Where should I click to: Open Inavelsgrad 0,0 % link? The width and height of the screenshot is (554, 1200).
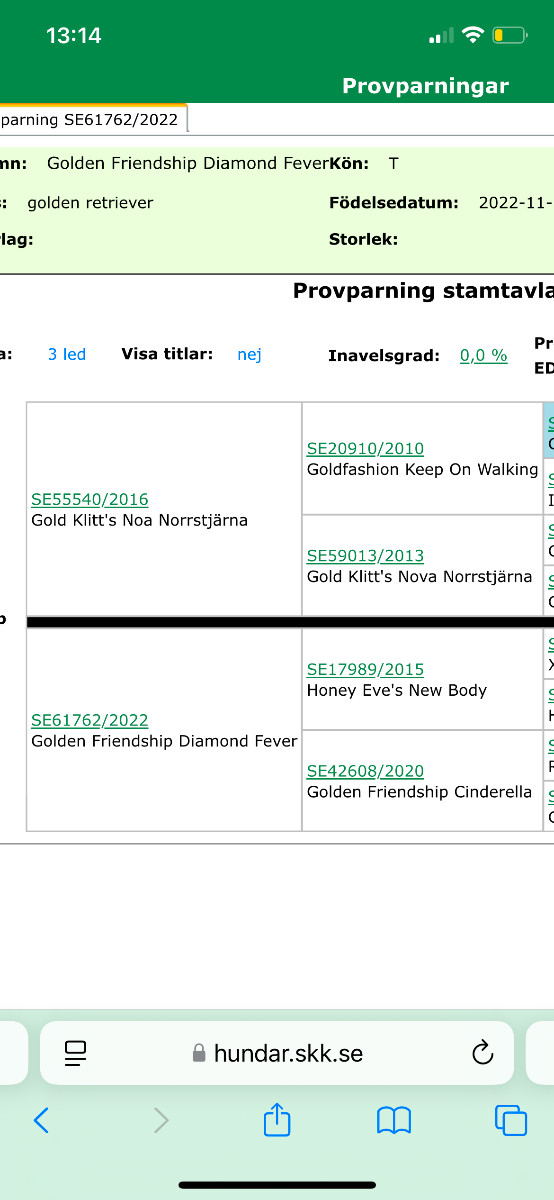pos(483,355)
